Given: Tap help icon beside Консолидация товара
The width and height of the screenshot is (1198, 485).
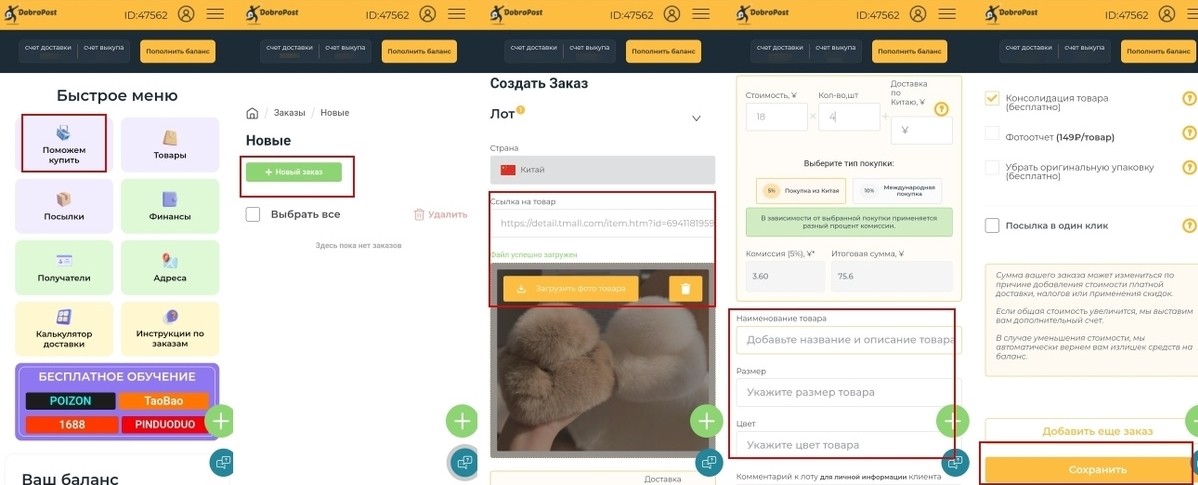Looking at the screenshot, I should point(1189,99).
